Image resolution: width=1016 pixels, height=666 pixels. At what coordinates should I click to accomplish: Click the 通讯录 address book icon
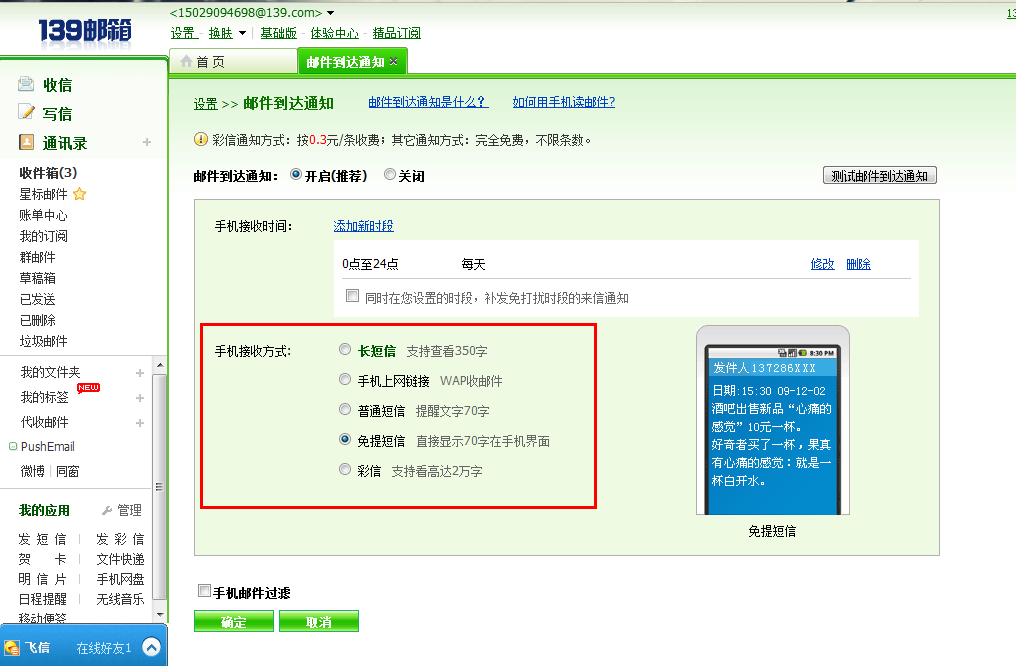pyautogui.click(x=26, y=143)
